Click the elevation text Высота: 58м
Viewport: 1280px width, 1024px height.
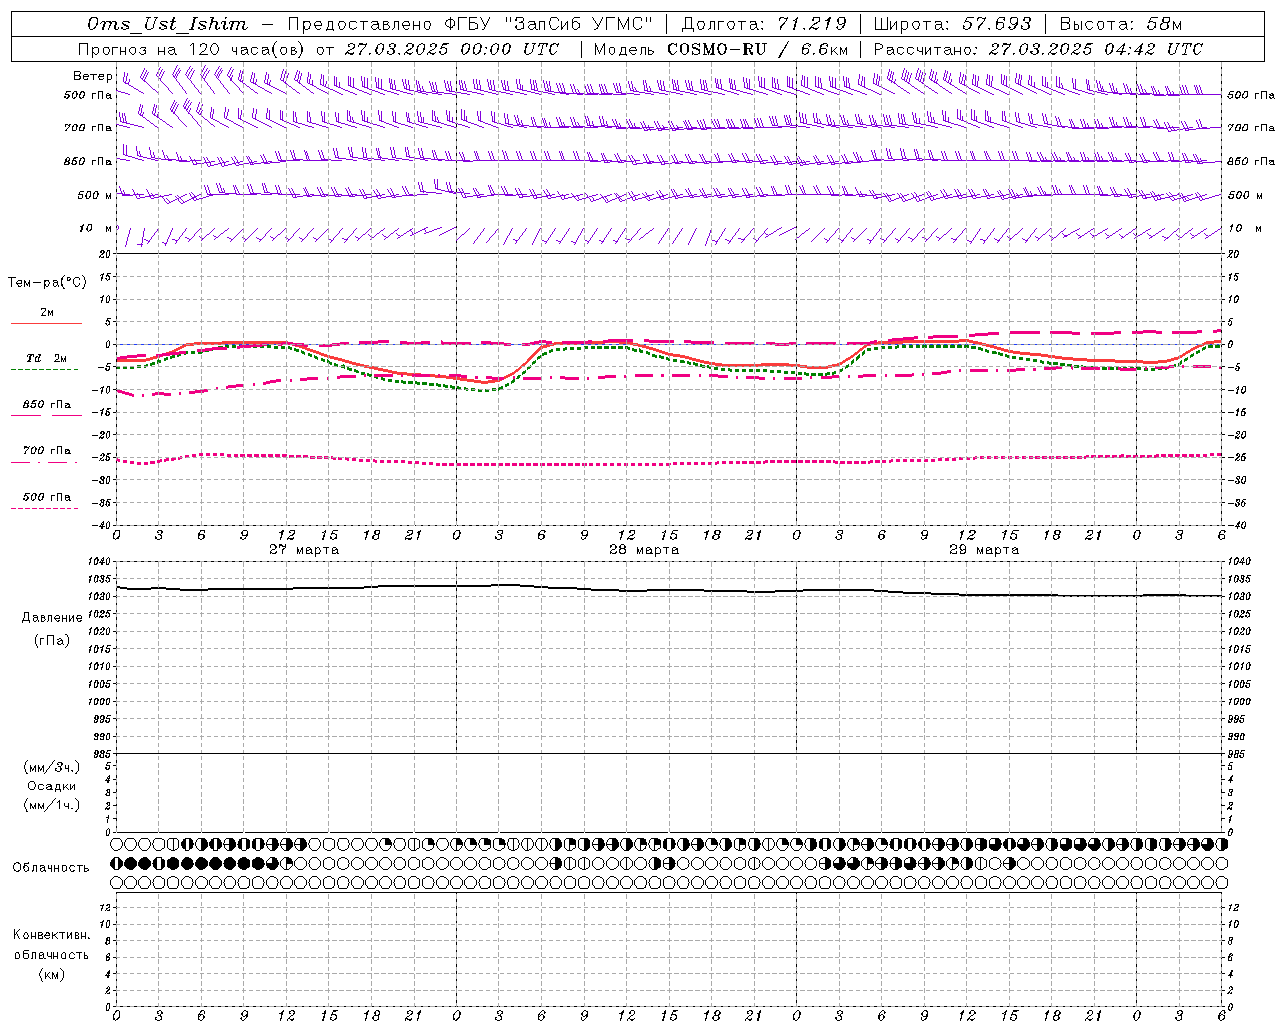[1121, 24]
